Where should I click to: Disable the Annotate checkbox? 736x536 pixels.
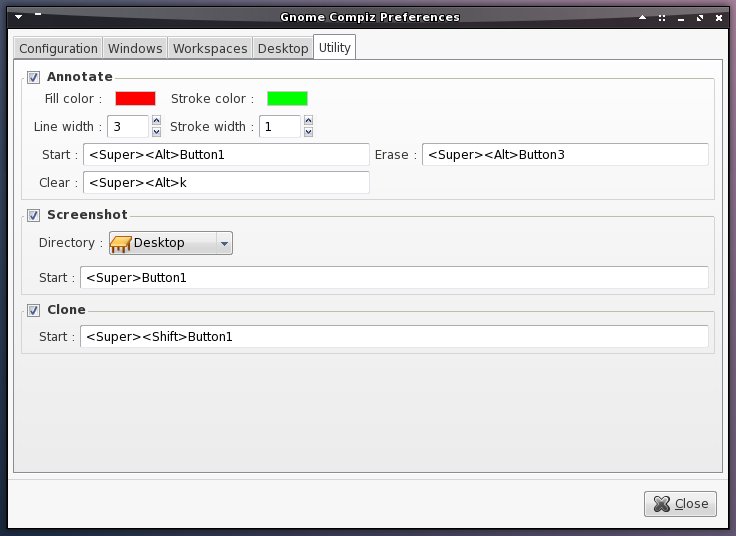point(33,77)
